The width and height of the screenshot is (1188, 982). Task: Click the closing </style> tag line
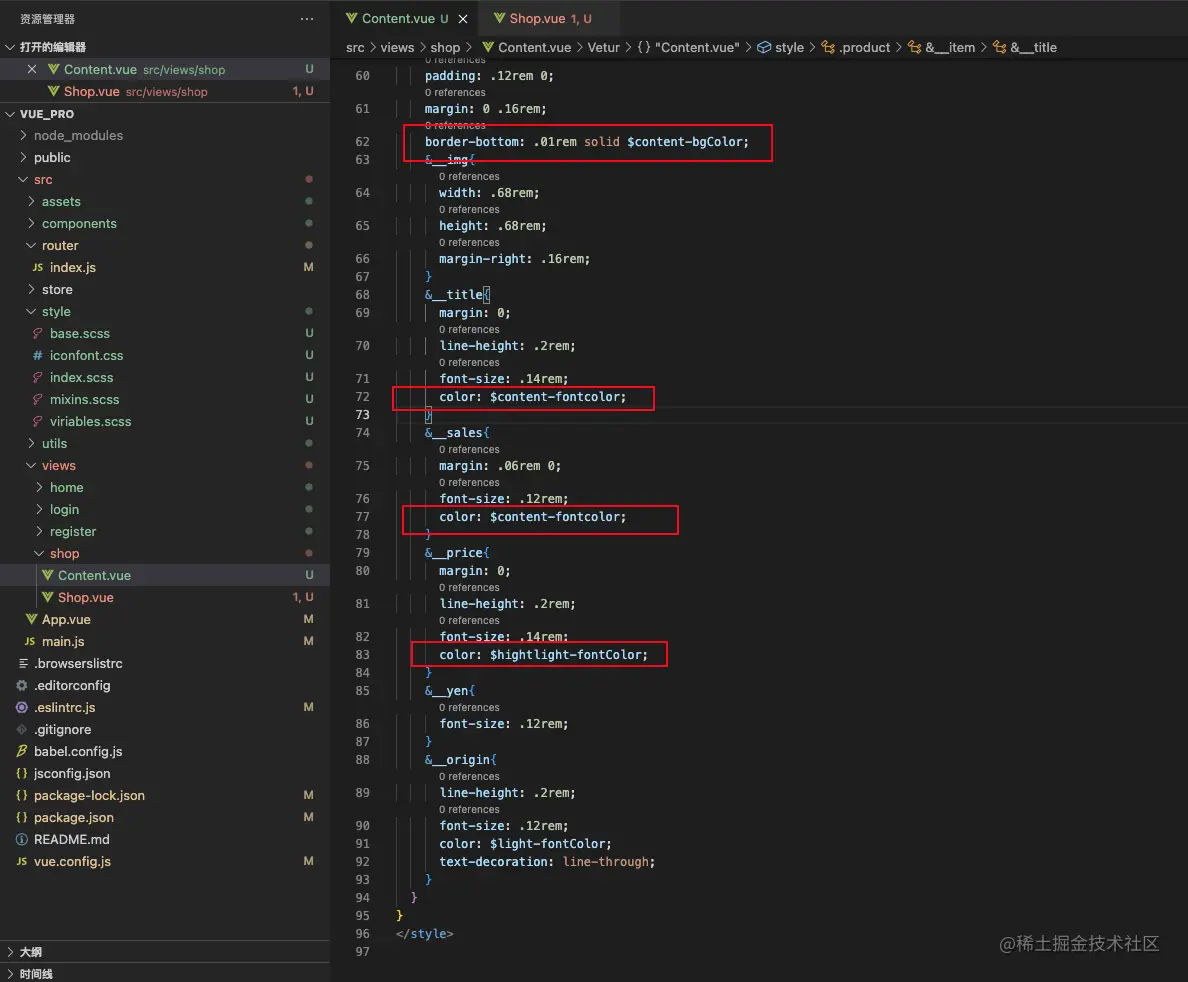tap(424, 934)
